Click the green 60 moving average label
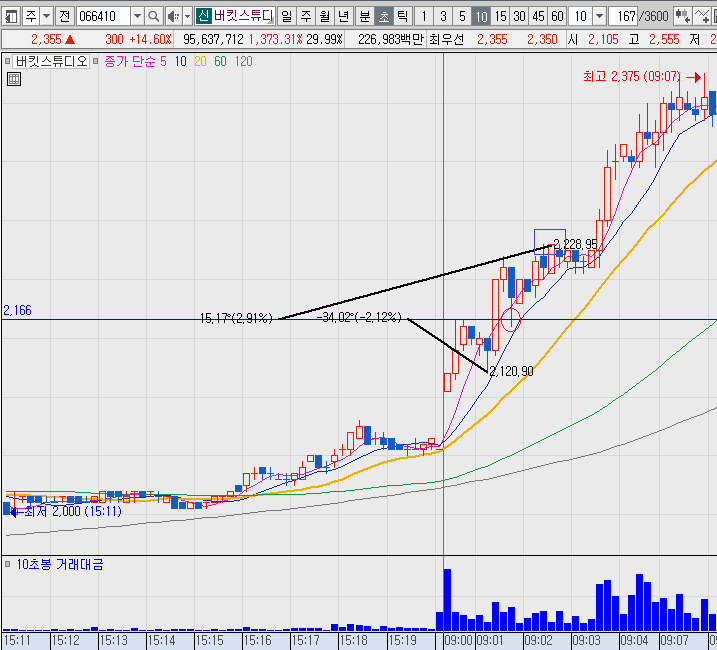 click(x=220, y=61)
